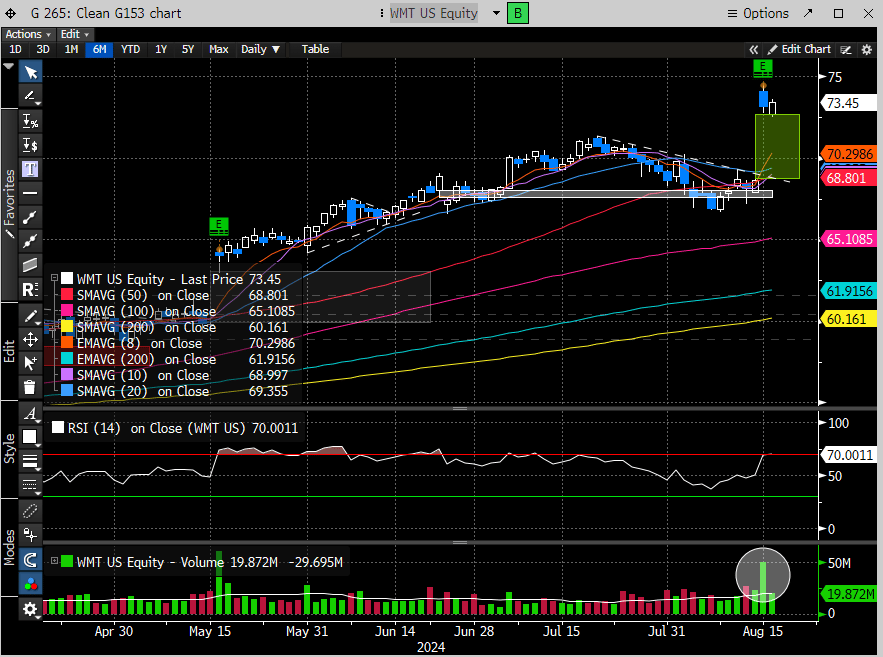
Task: Select the two-point trend line tool
Action: tap(30, 217)
